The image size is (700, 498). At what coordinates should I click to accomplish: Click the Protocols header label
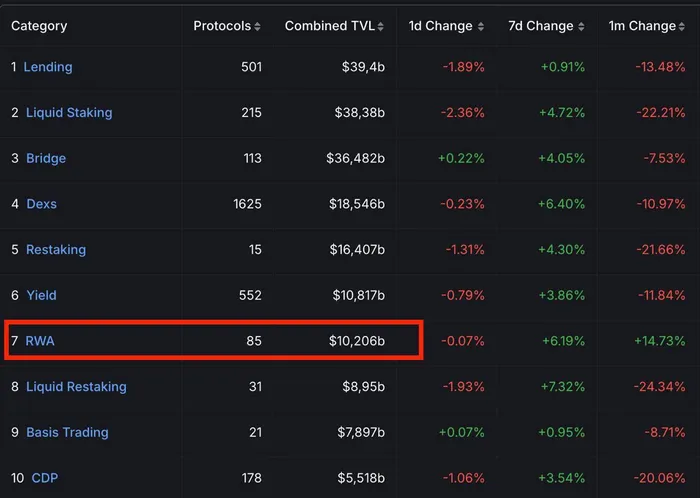pos(222,26)
